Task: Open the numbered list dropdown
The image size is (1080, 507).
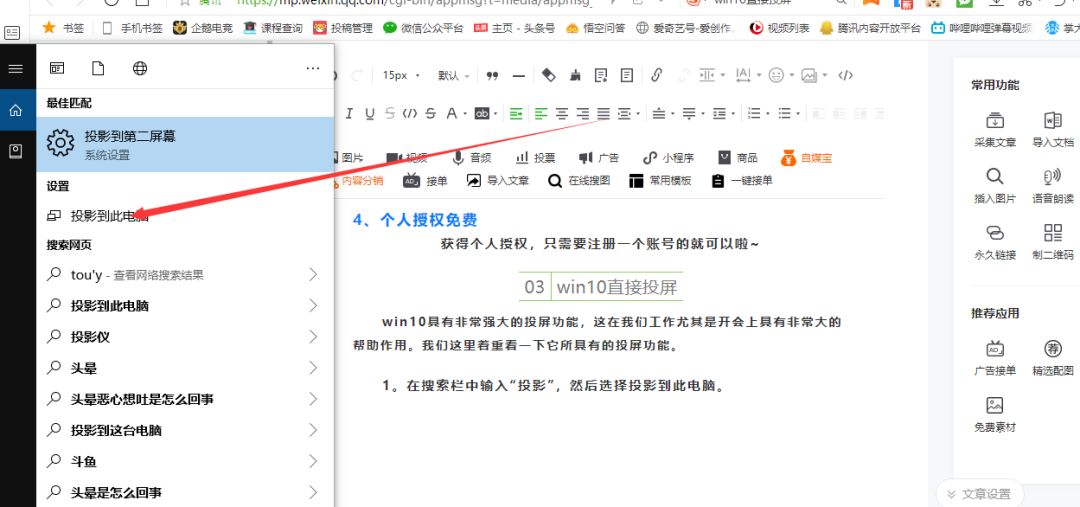Action: click(758, 114)
